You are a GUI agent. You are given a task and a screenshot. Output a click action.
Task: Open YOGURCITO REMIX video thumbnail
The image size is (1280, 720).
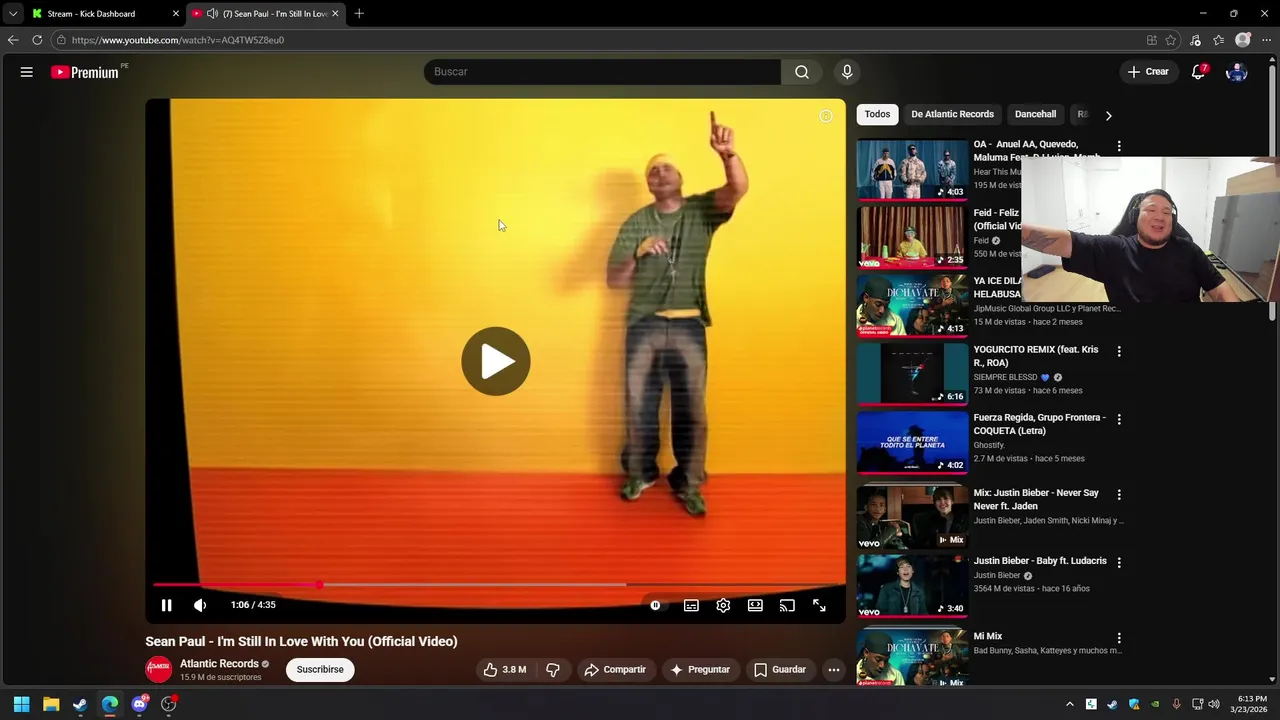click(x=912, y=374)
